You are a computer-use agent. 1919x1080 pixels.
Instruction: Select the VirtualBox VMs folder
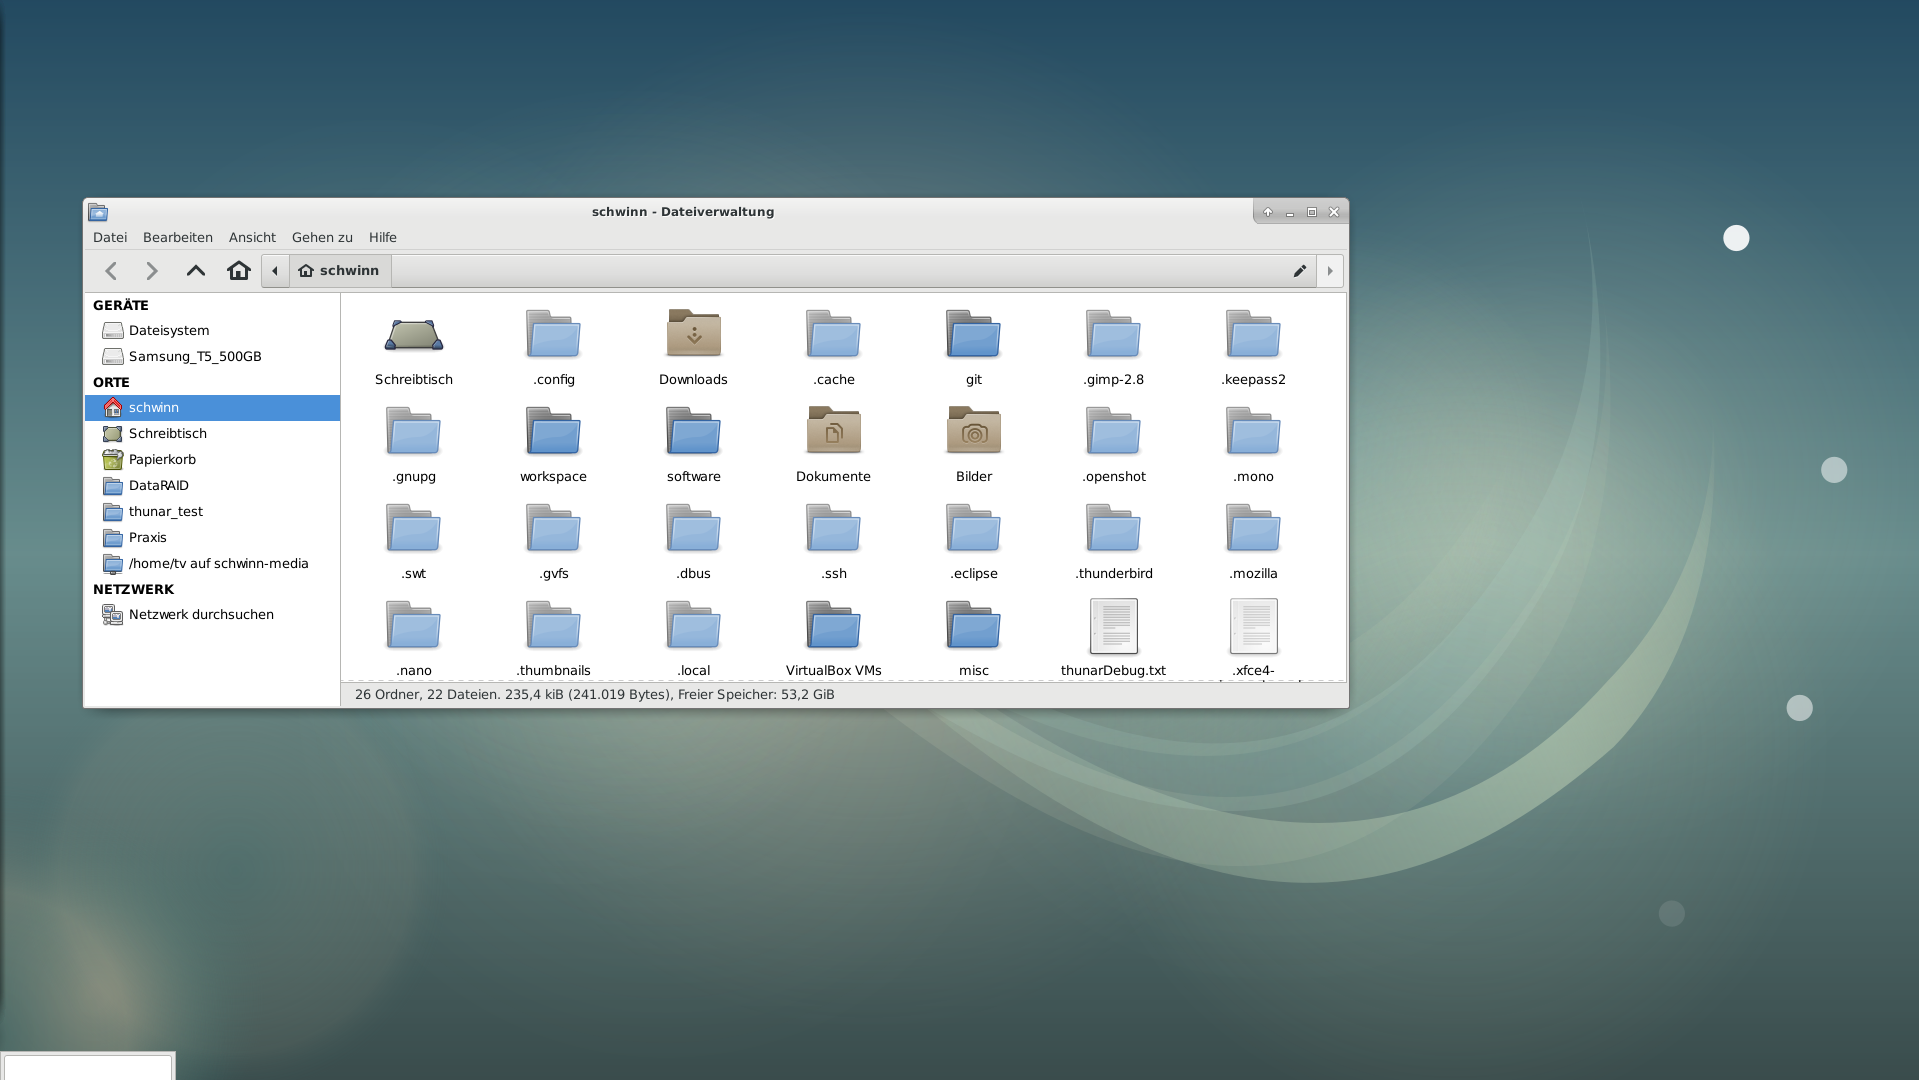833,627
